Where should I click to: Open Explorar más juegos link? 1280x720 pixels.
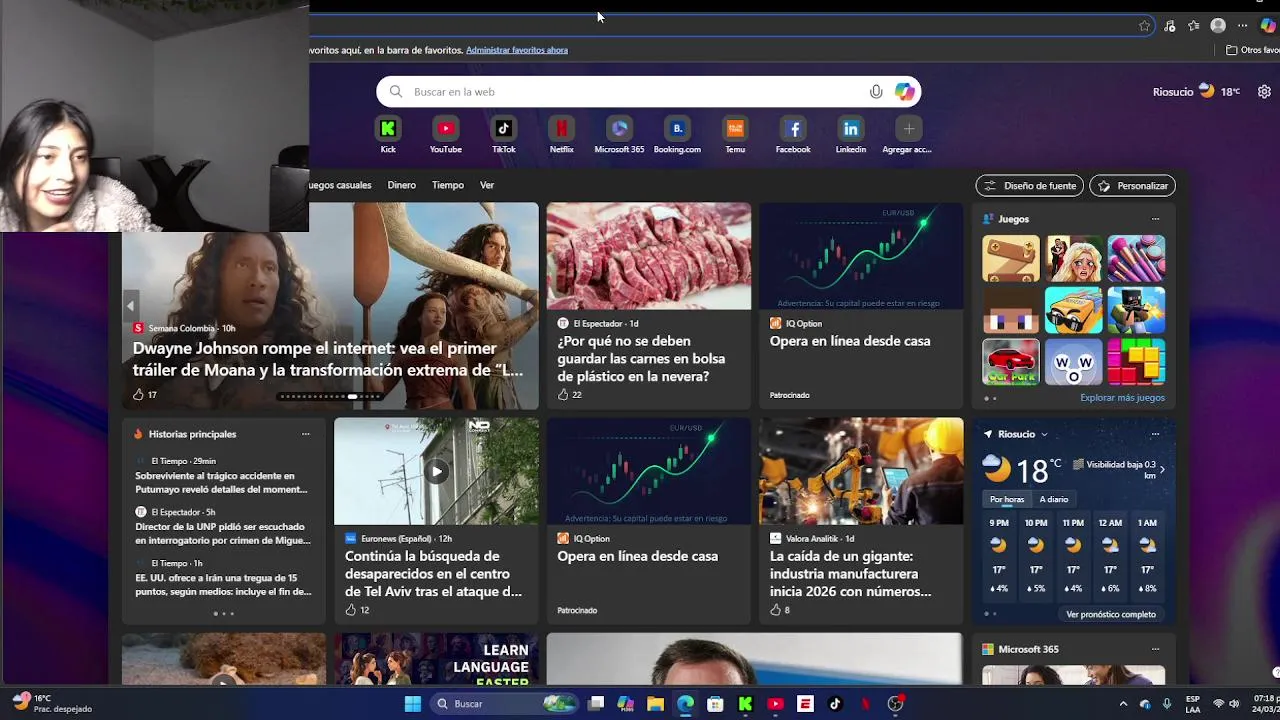1122,398
